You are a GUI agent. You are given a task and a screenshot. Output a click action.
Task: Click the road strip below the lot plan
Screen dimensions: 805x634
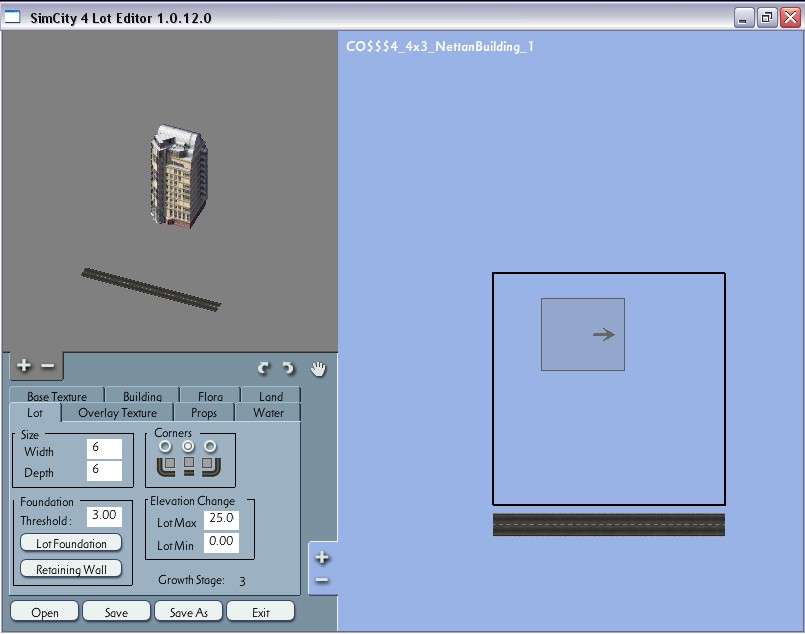tap(608, 525)
